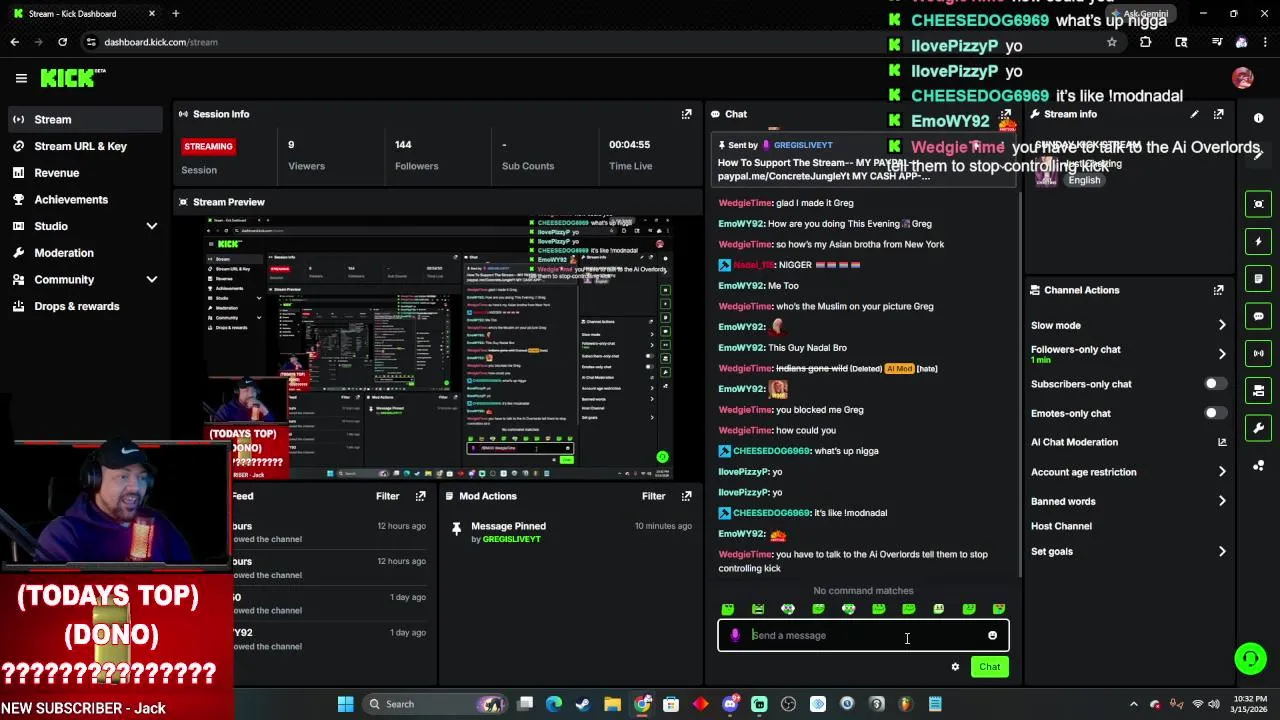Click the notes page icon in the right sidebar
1280x720 pixels.
click(x=1258, y=278)
